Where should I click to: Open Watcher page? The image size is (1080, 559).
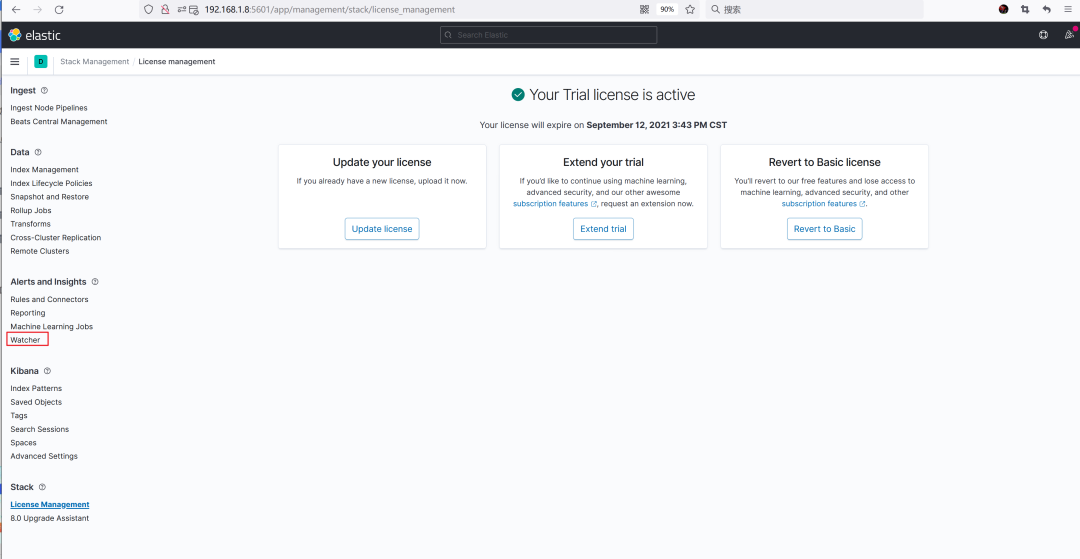[25, 340]
